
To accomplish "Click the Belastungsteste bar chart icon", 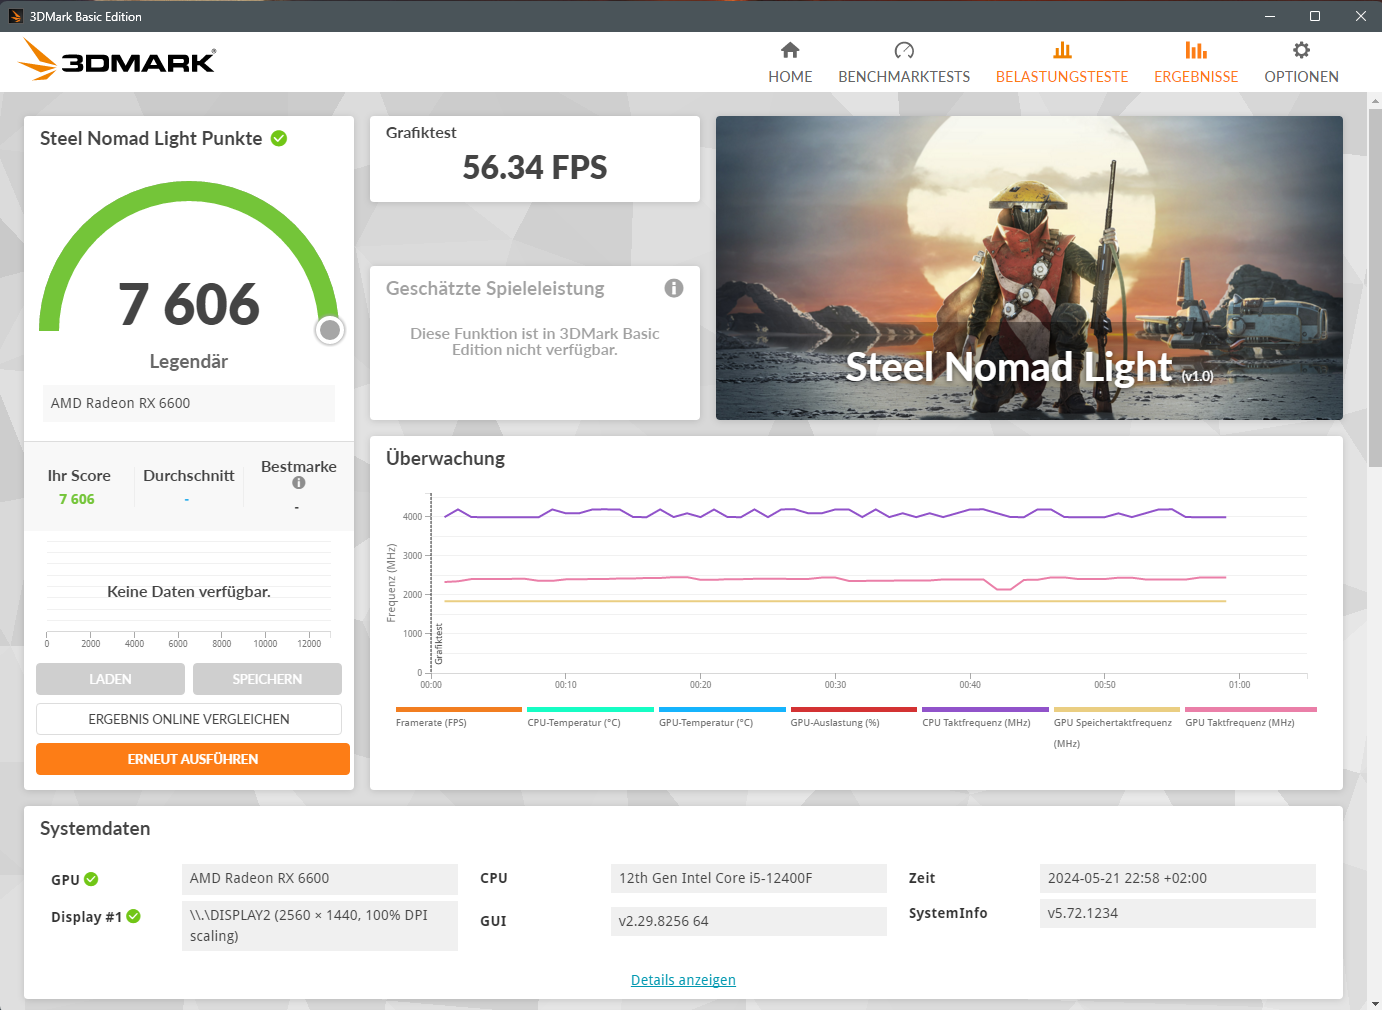I will pyautogui.click(x=1062, y=50).
